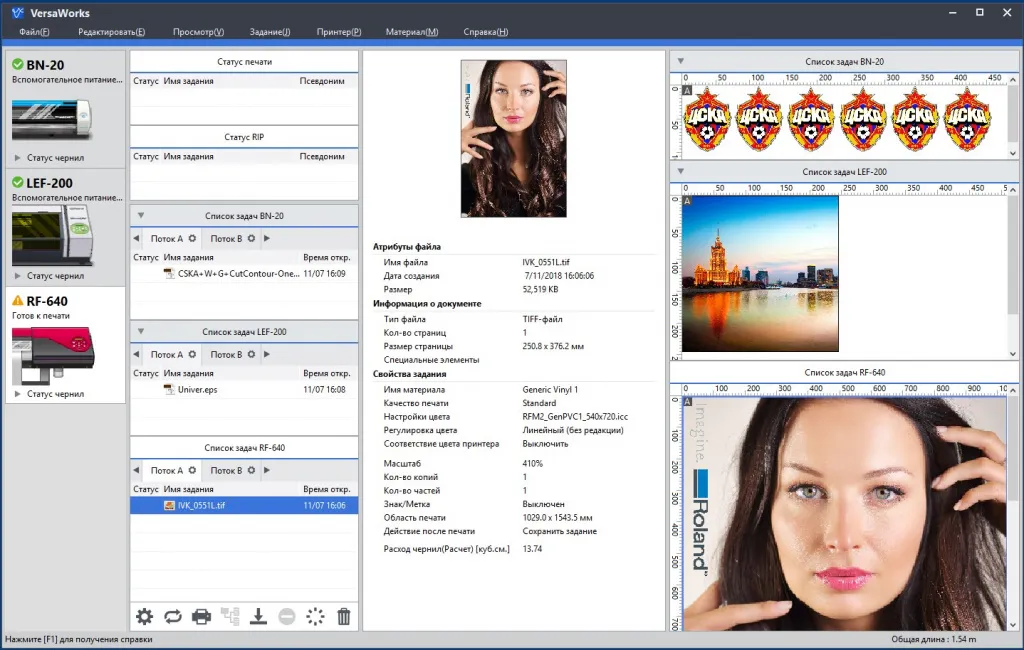Screen dimensions: 1024x650
Task: Select the Univer.eps job
Action: click(x=197, y=390)
